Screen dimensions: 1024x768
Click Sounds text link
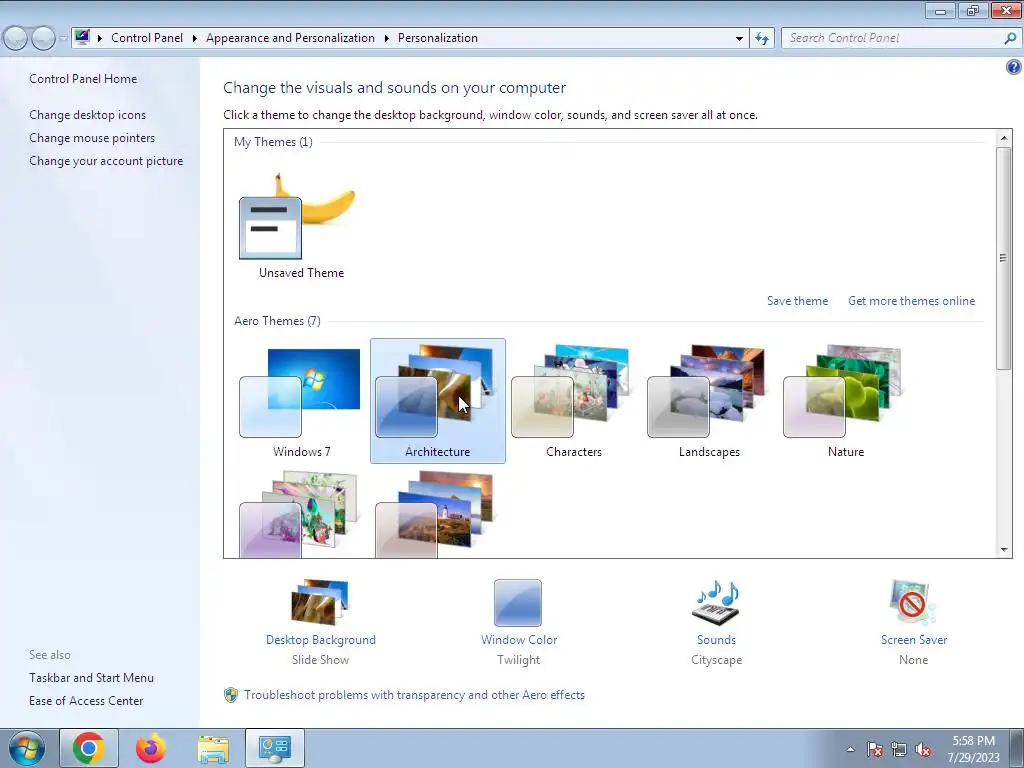click(716, 640)
